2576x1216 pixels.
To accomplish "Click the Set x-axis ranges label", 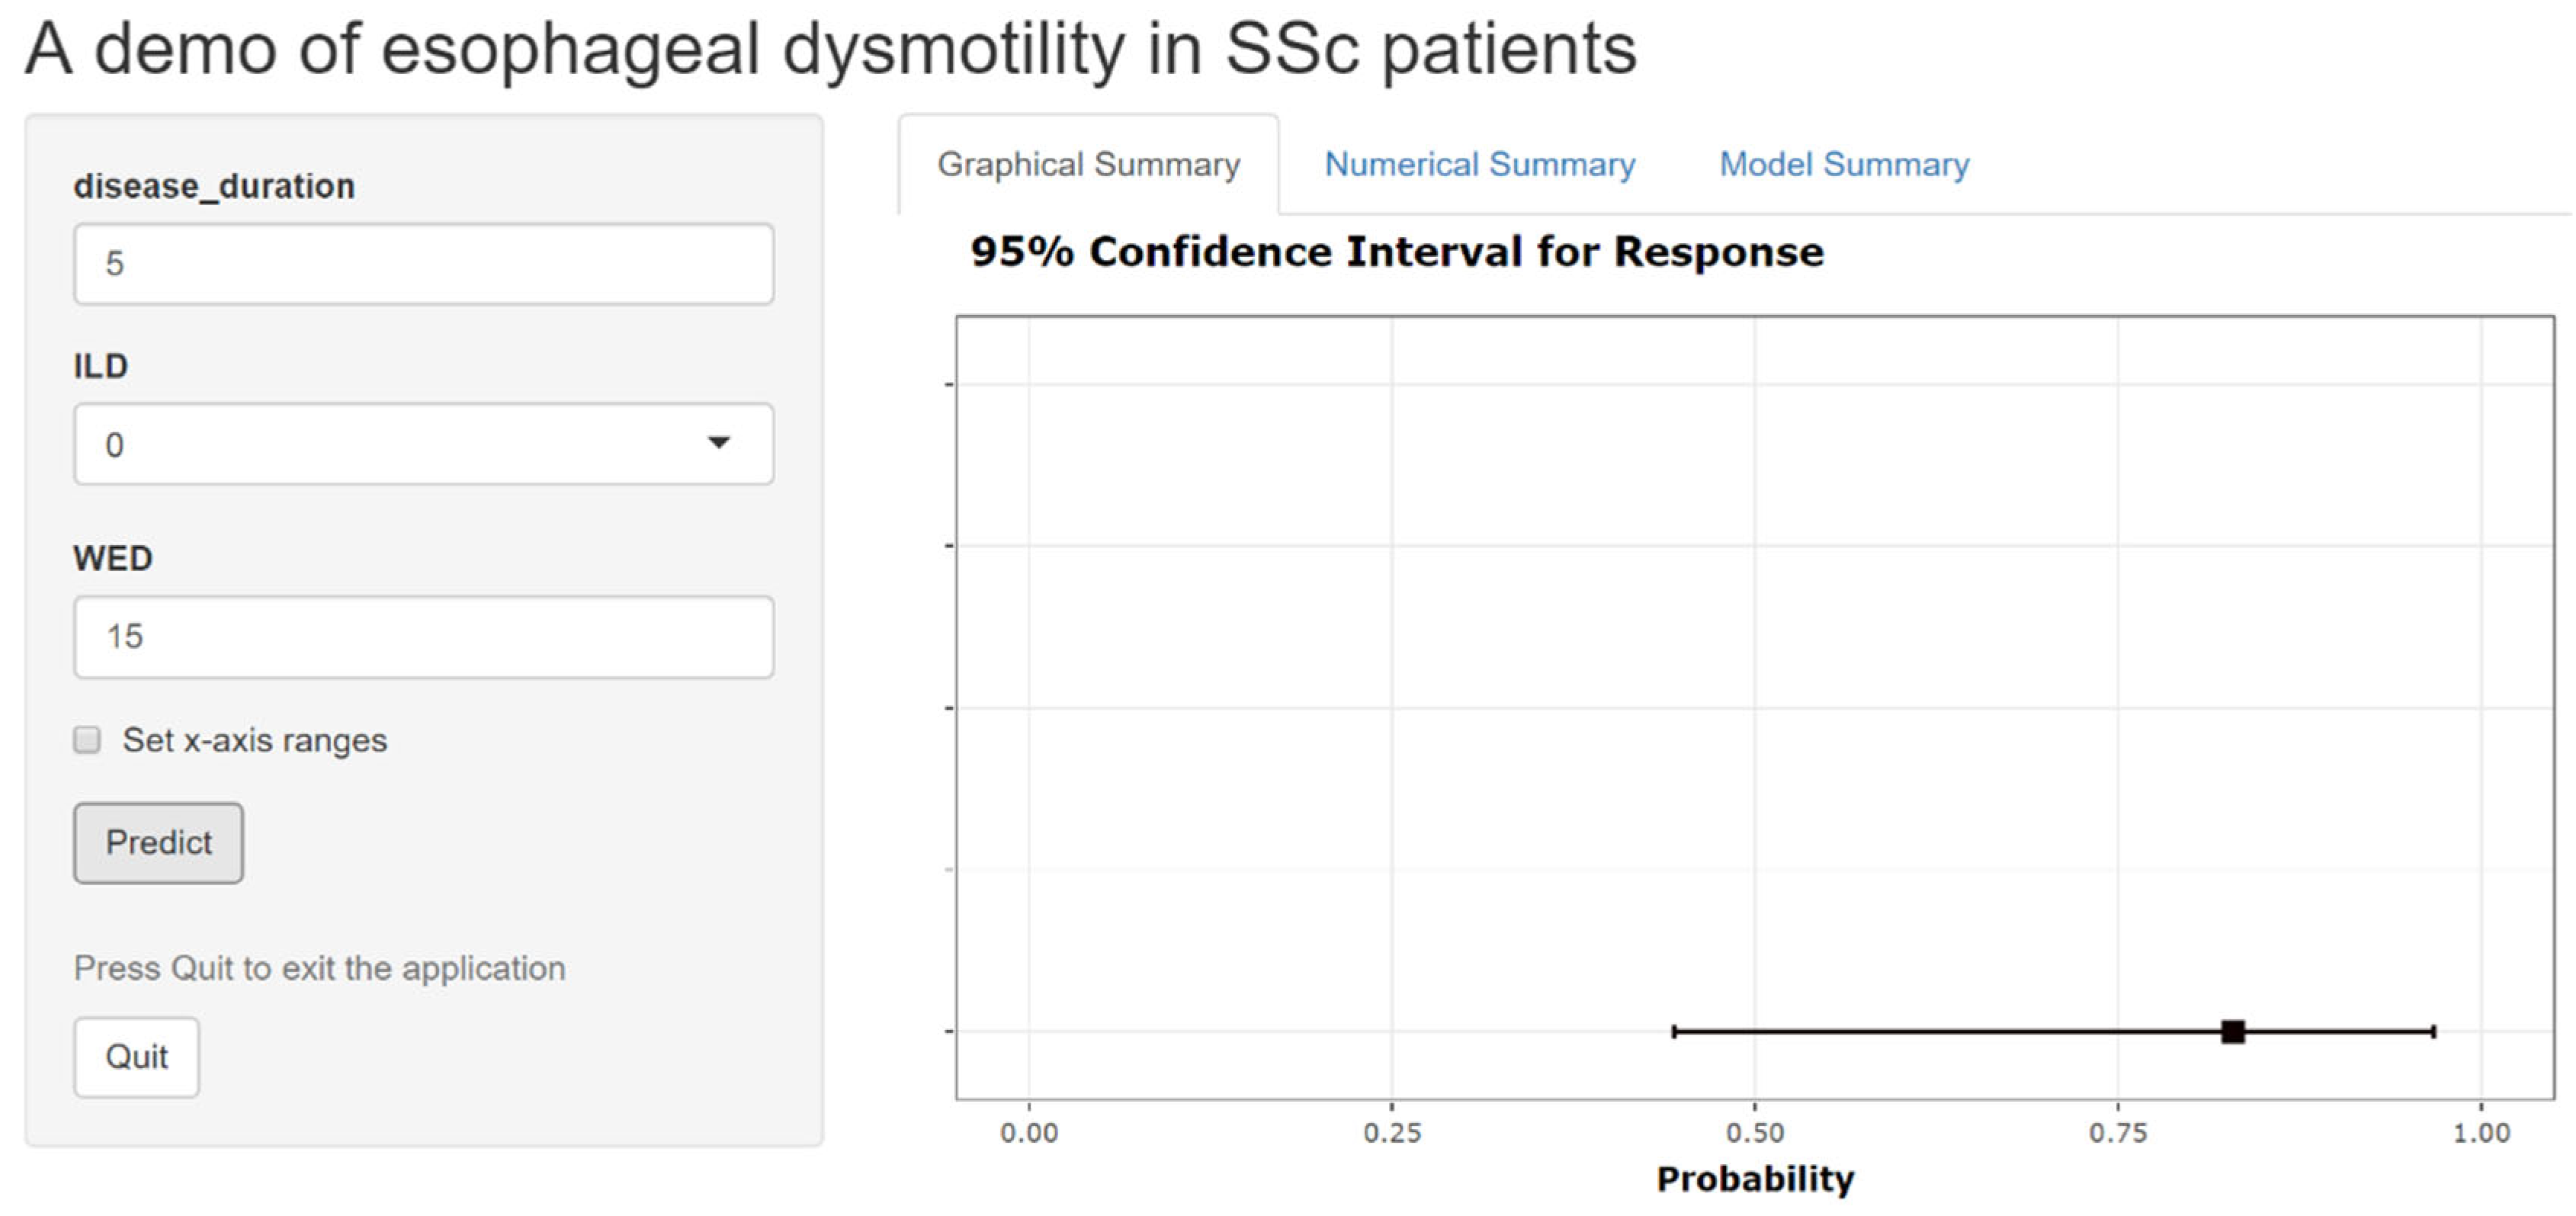I will click(254, 740).
